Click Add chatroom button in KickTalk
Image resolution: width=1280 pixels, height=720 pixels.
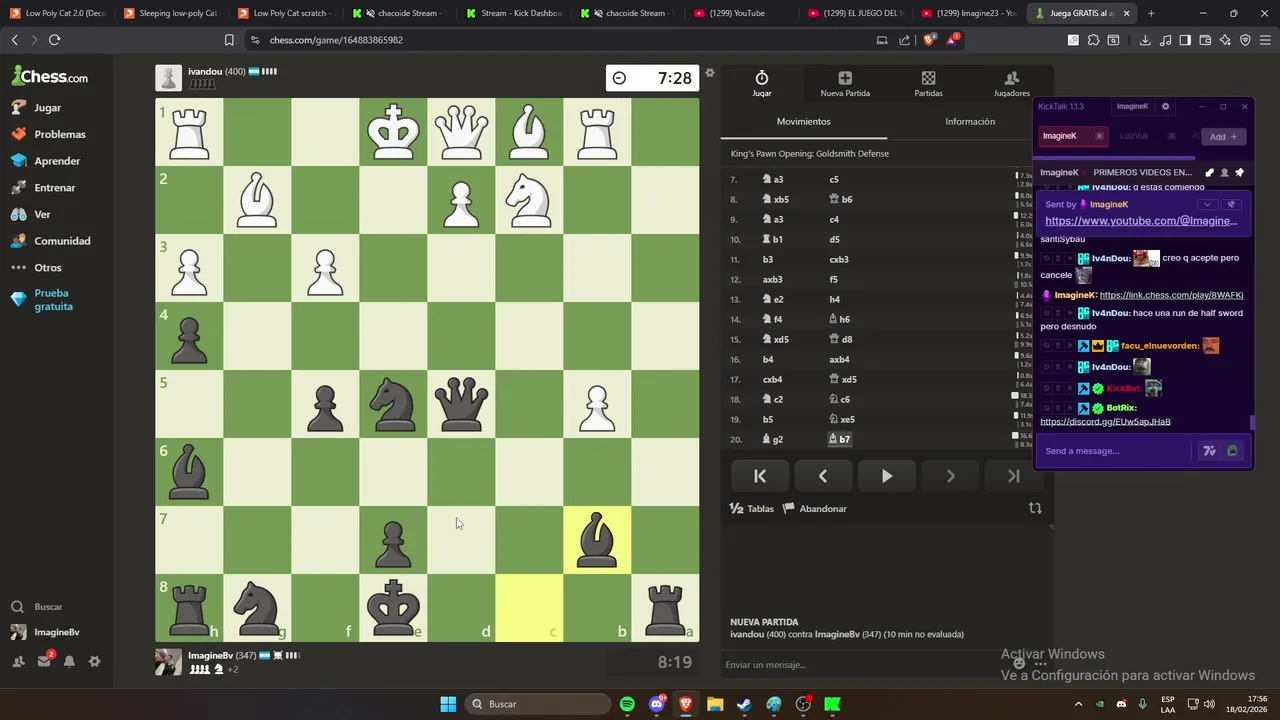[x=1223, y=136]
